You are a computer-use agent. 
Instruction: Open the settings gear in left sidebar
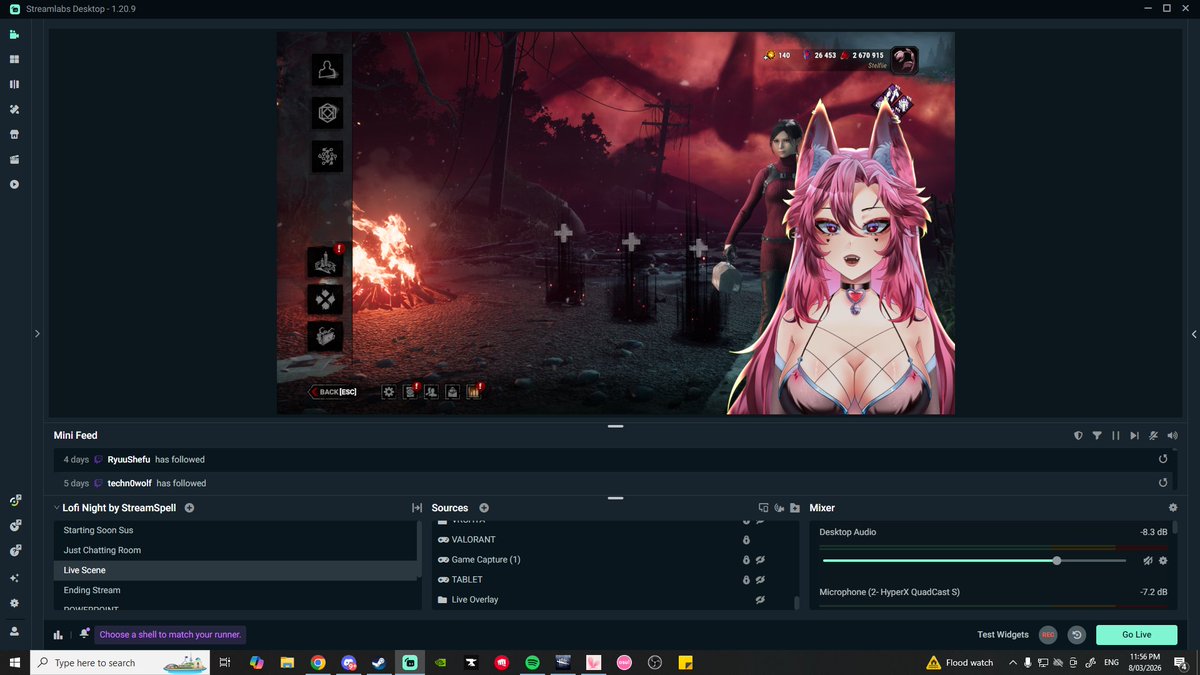pyautogui.click(x=14, y=603)
